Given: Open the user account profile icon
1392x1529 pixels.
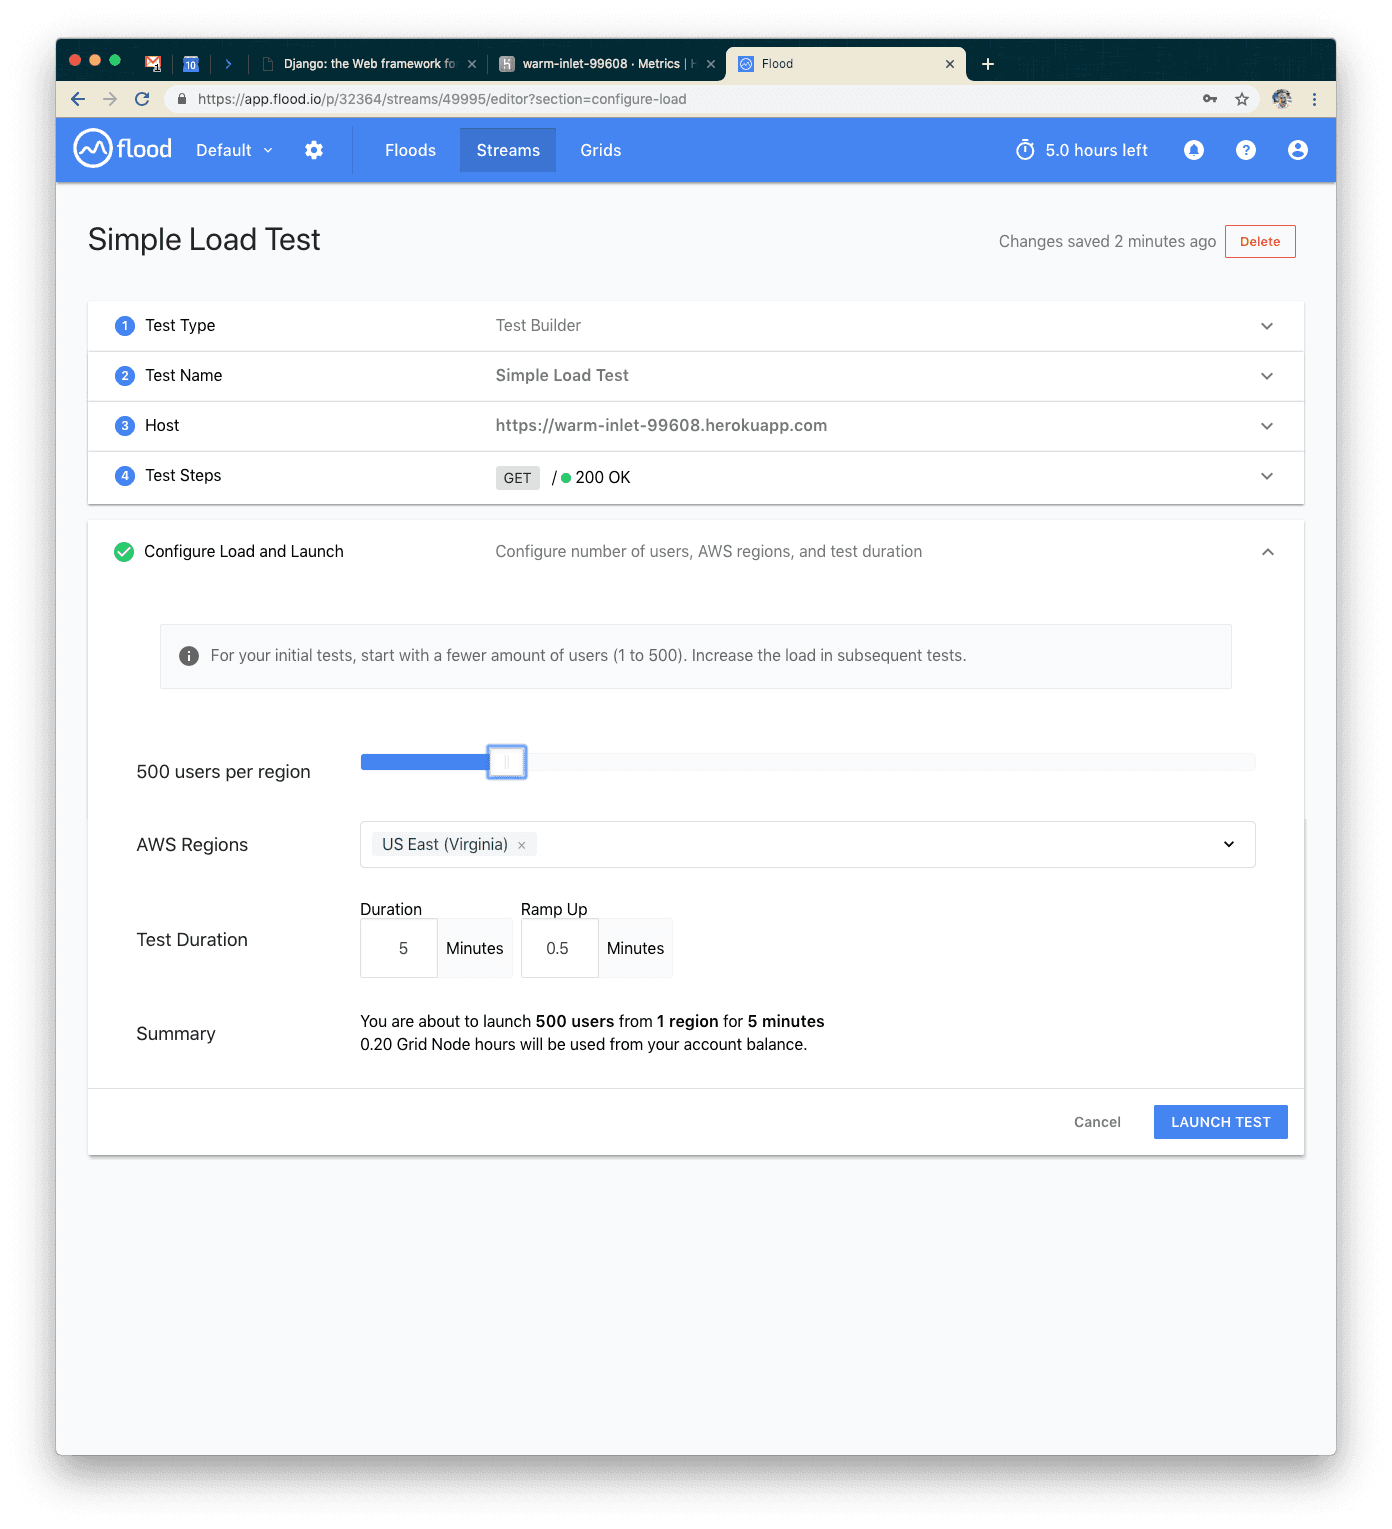Looking at the screenshot, I should click(1297, 150).
